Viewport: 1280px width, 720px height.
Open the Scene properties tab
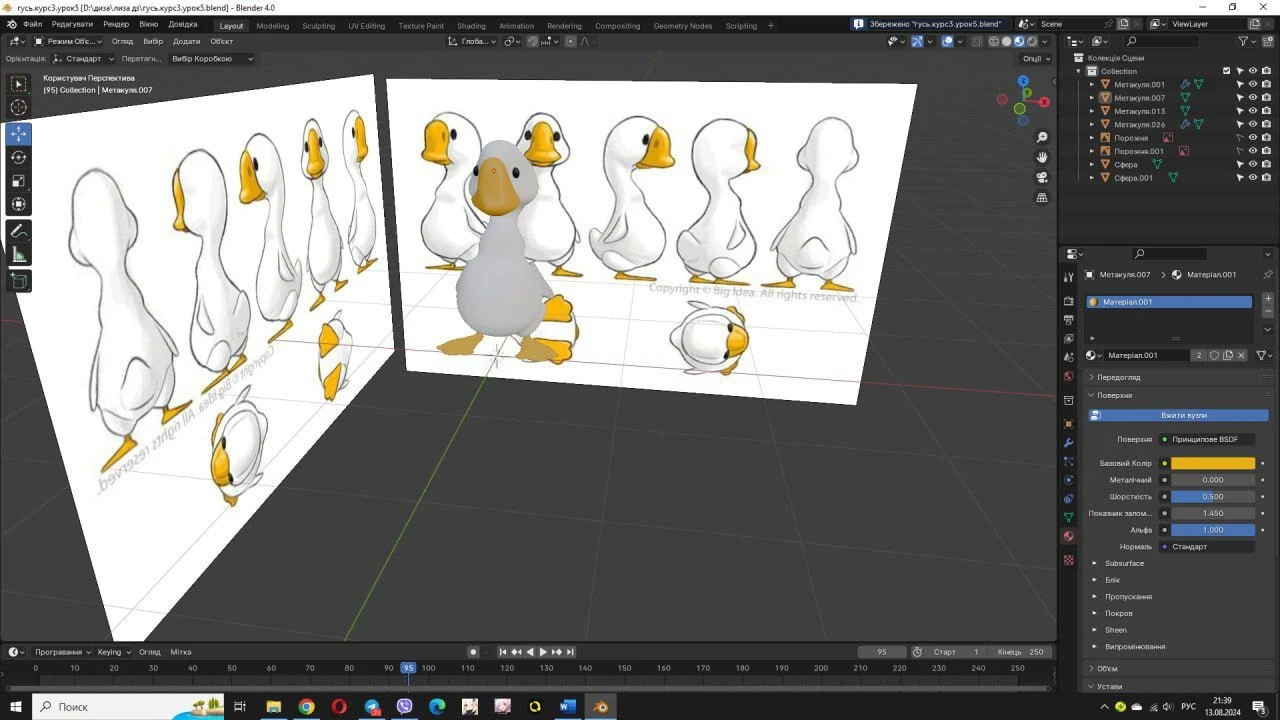click(x=1069, y=357)
